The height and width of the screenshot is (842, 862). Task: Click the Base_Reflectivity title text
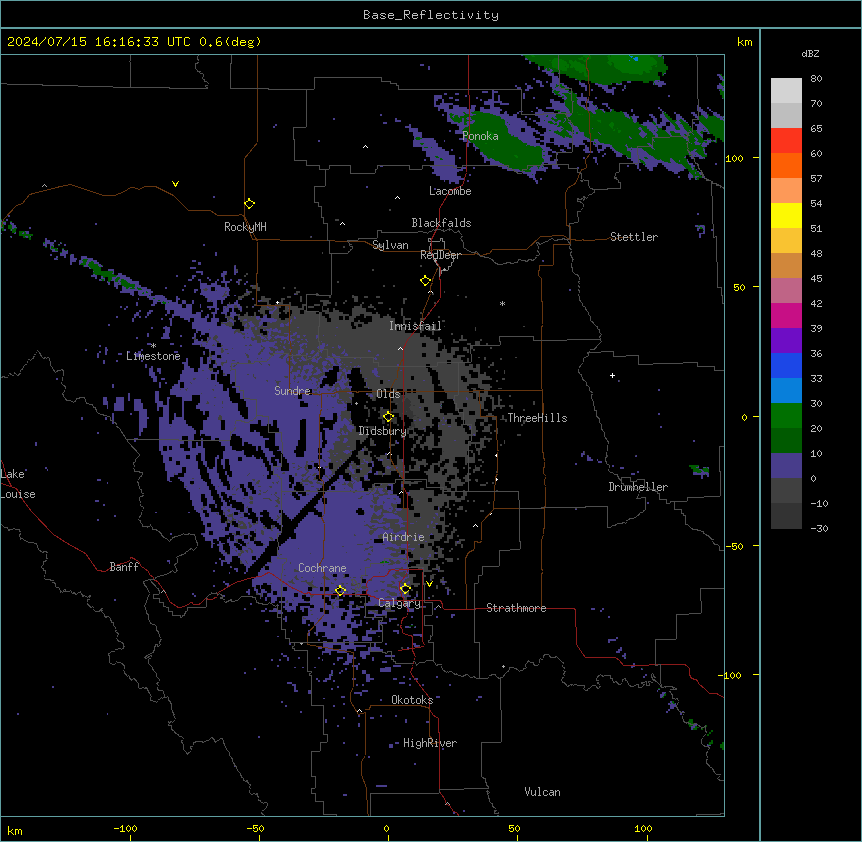coord(431,15)
